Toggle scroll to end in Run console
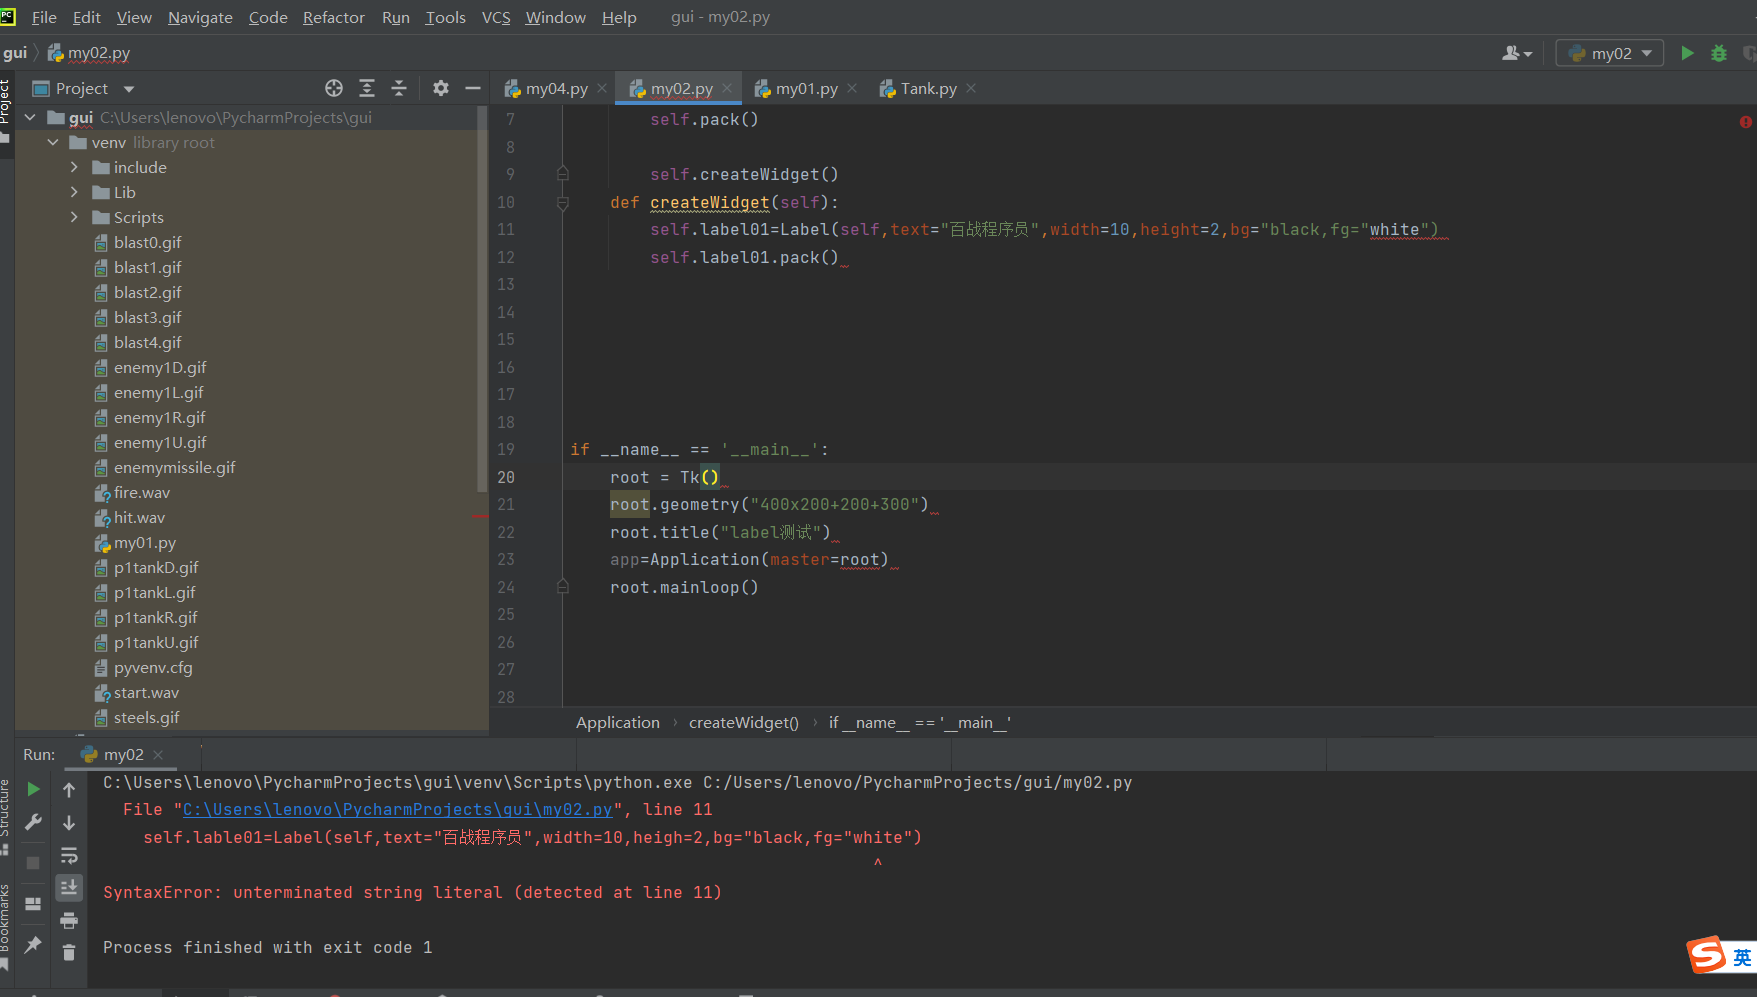This screenshot has height=997, width=1757. pyautogui.click(x=69, y=888)
